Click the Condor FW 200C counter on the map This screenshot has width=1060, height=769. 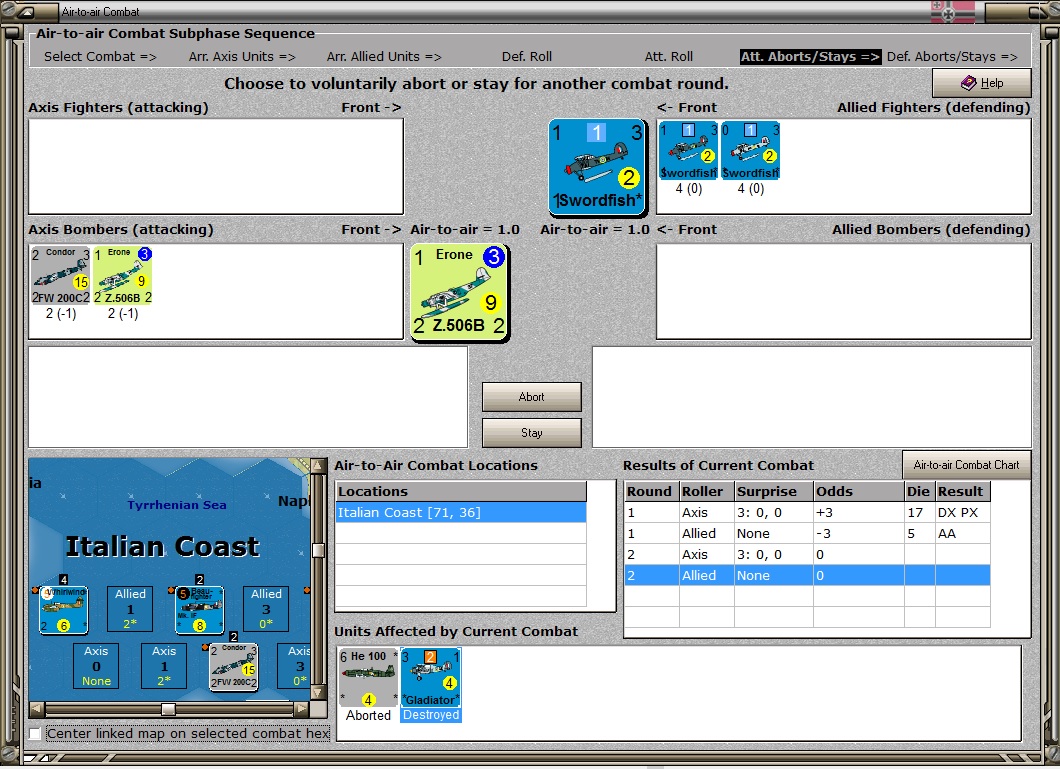233,666
